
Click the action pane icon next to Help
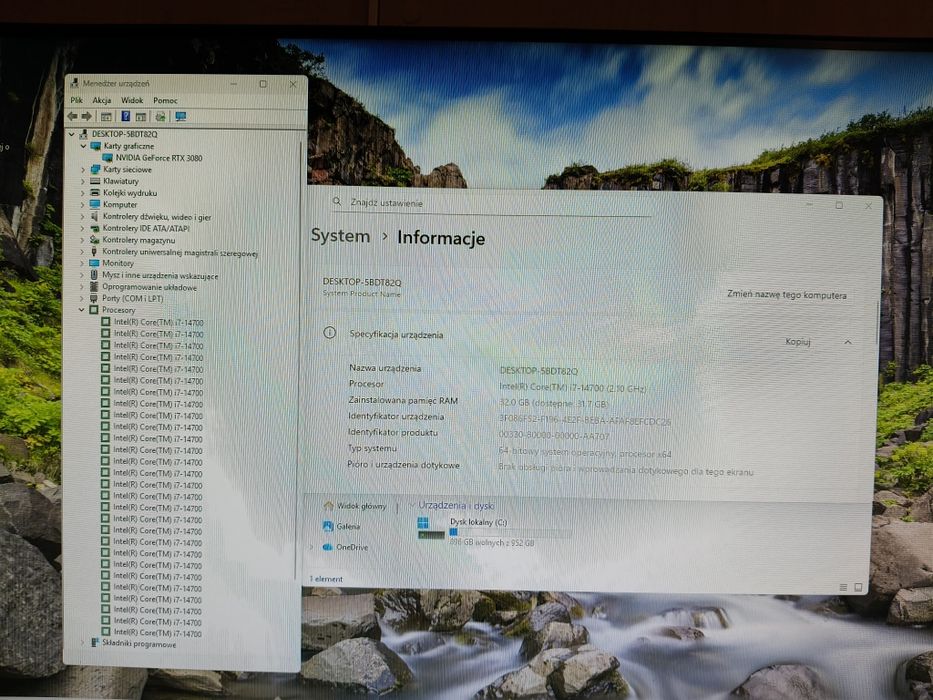tap(141, 117)
